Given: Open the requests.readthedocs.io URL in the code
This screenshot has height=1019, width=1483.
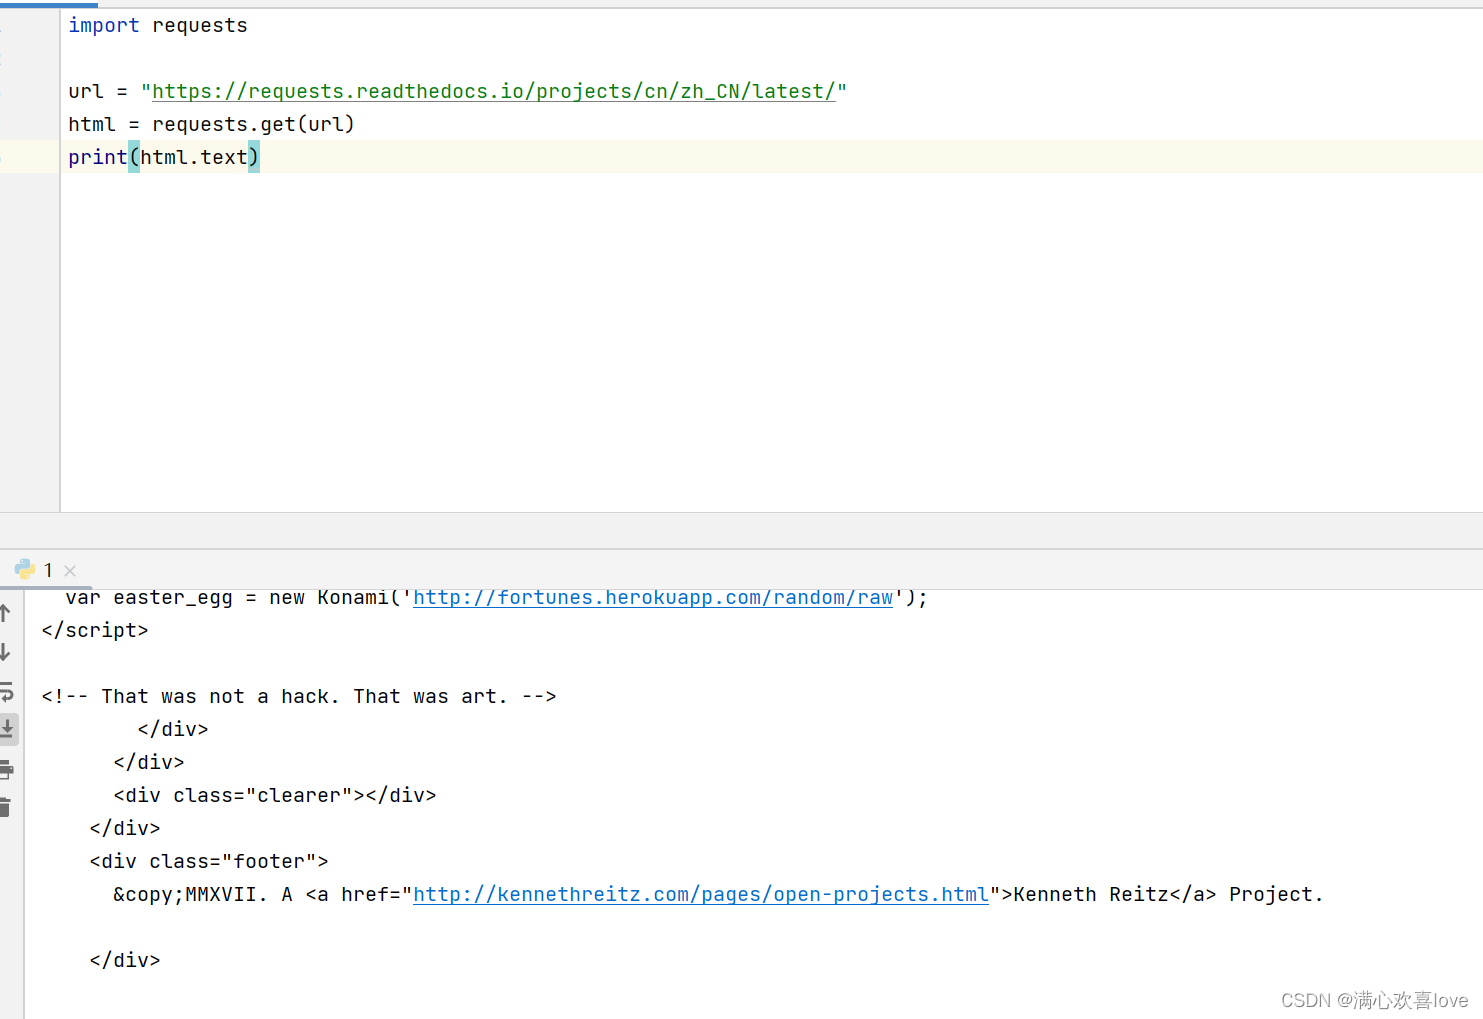Looking at the screenshot, I should 494,91.
